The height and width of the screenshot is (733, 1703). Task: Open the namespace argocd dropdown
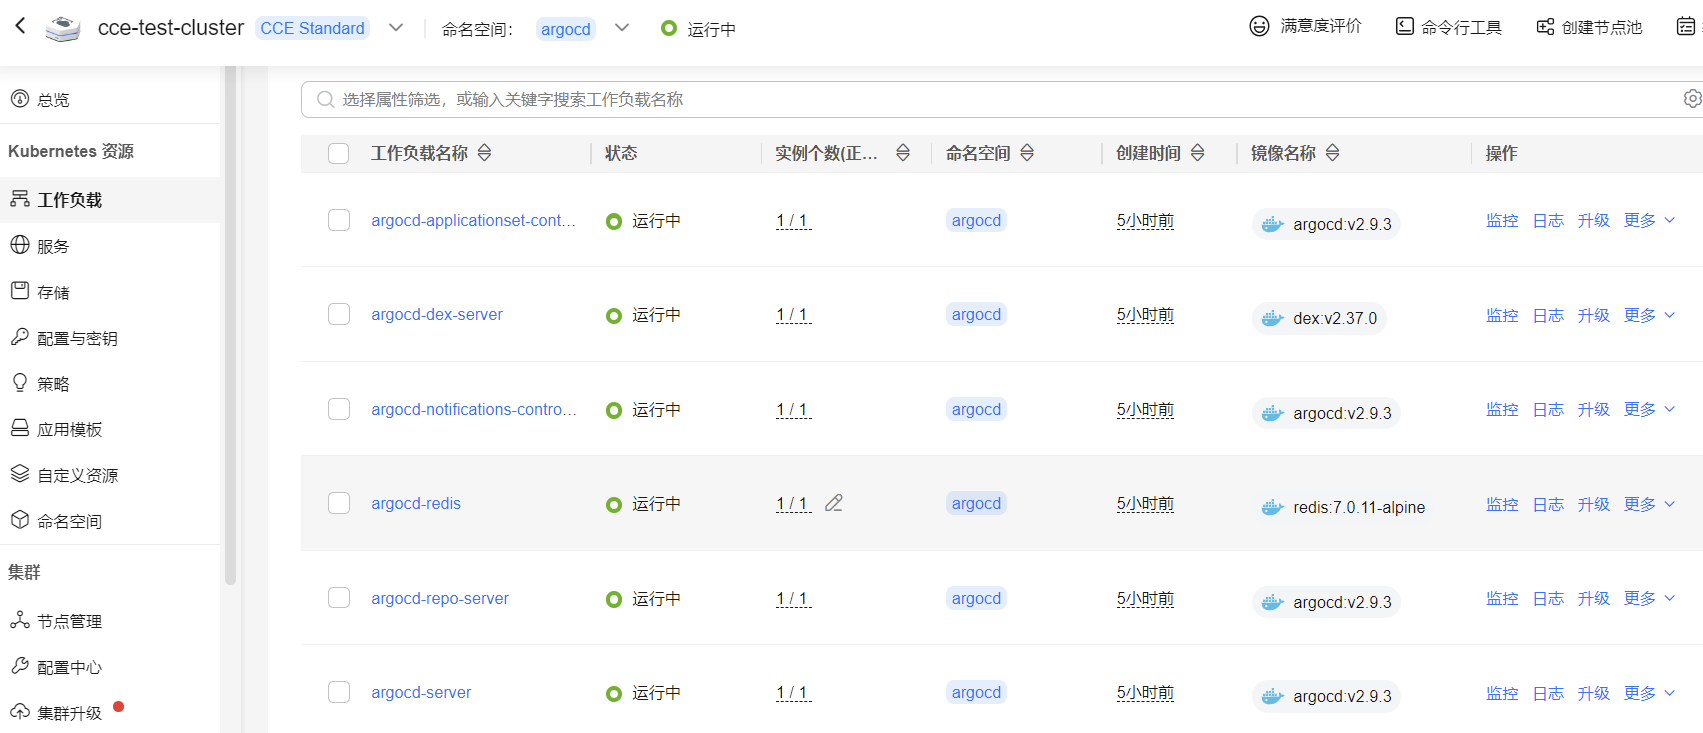pyautogui.click(x=622, y=28)
